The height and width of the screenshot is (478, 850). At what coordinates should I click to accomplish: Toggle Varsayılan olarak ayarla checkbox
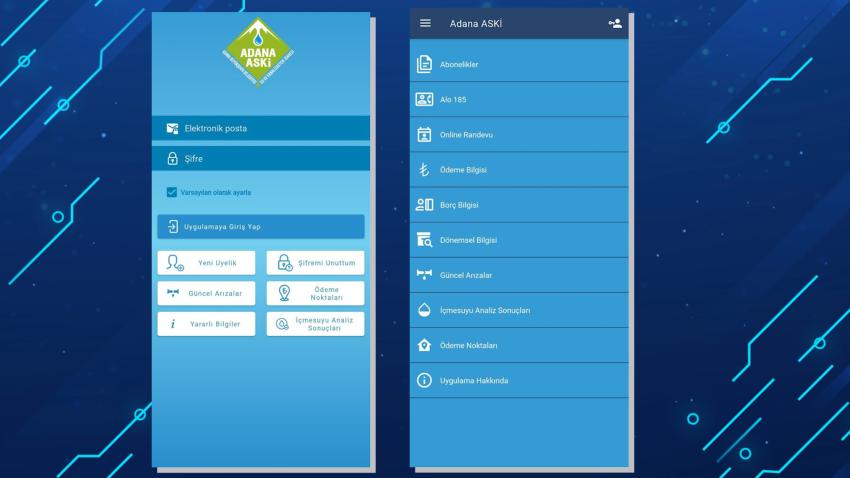tap(172, 192)
